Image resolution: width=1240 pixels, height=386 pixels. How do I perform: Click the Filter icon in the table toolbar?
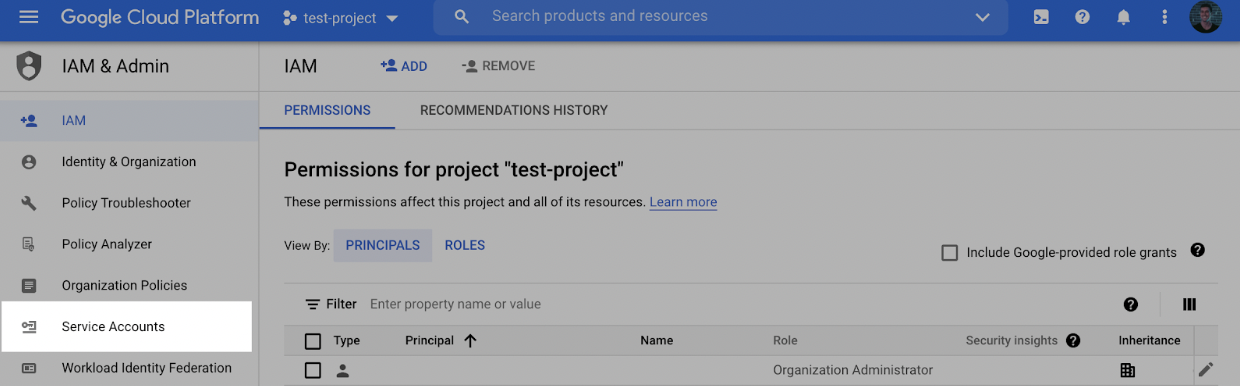[313, 304]
